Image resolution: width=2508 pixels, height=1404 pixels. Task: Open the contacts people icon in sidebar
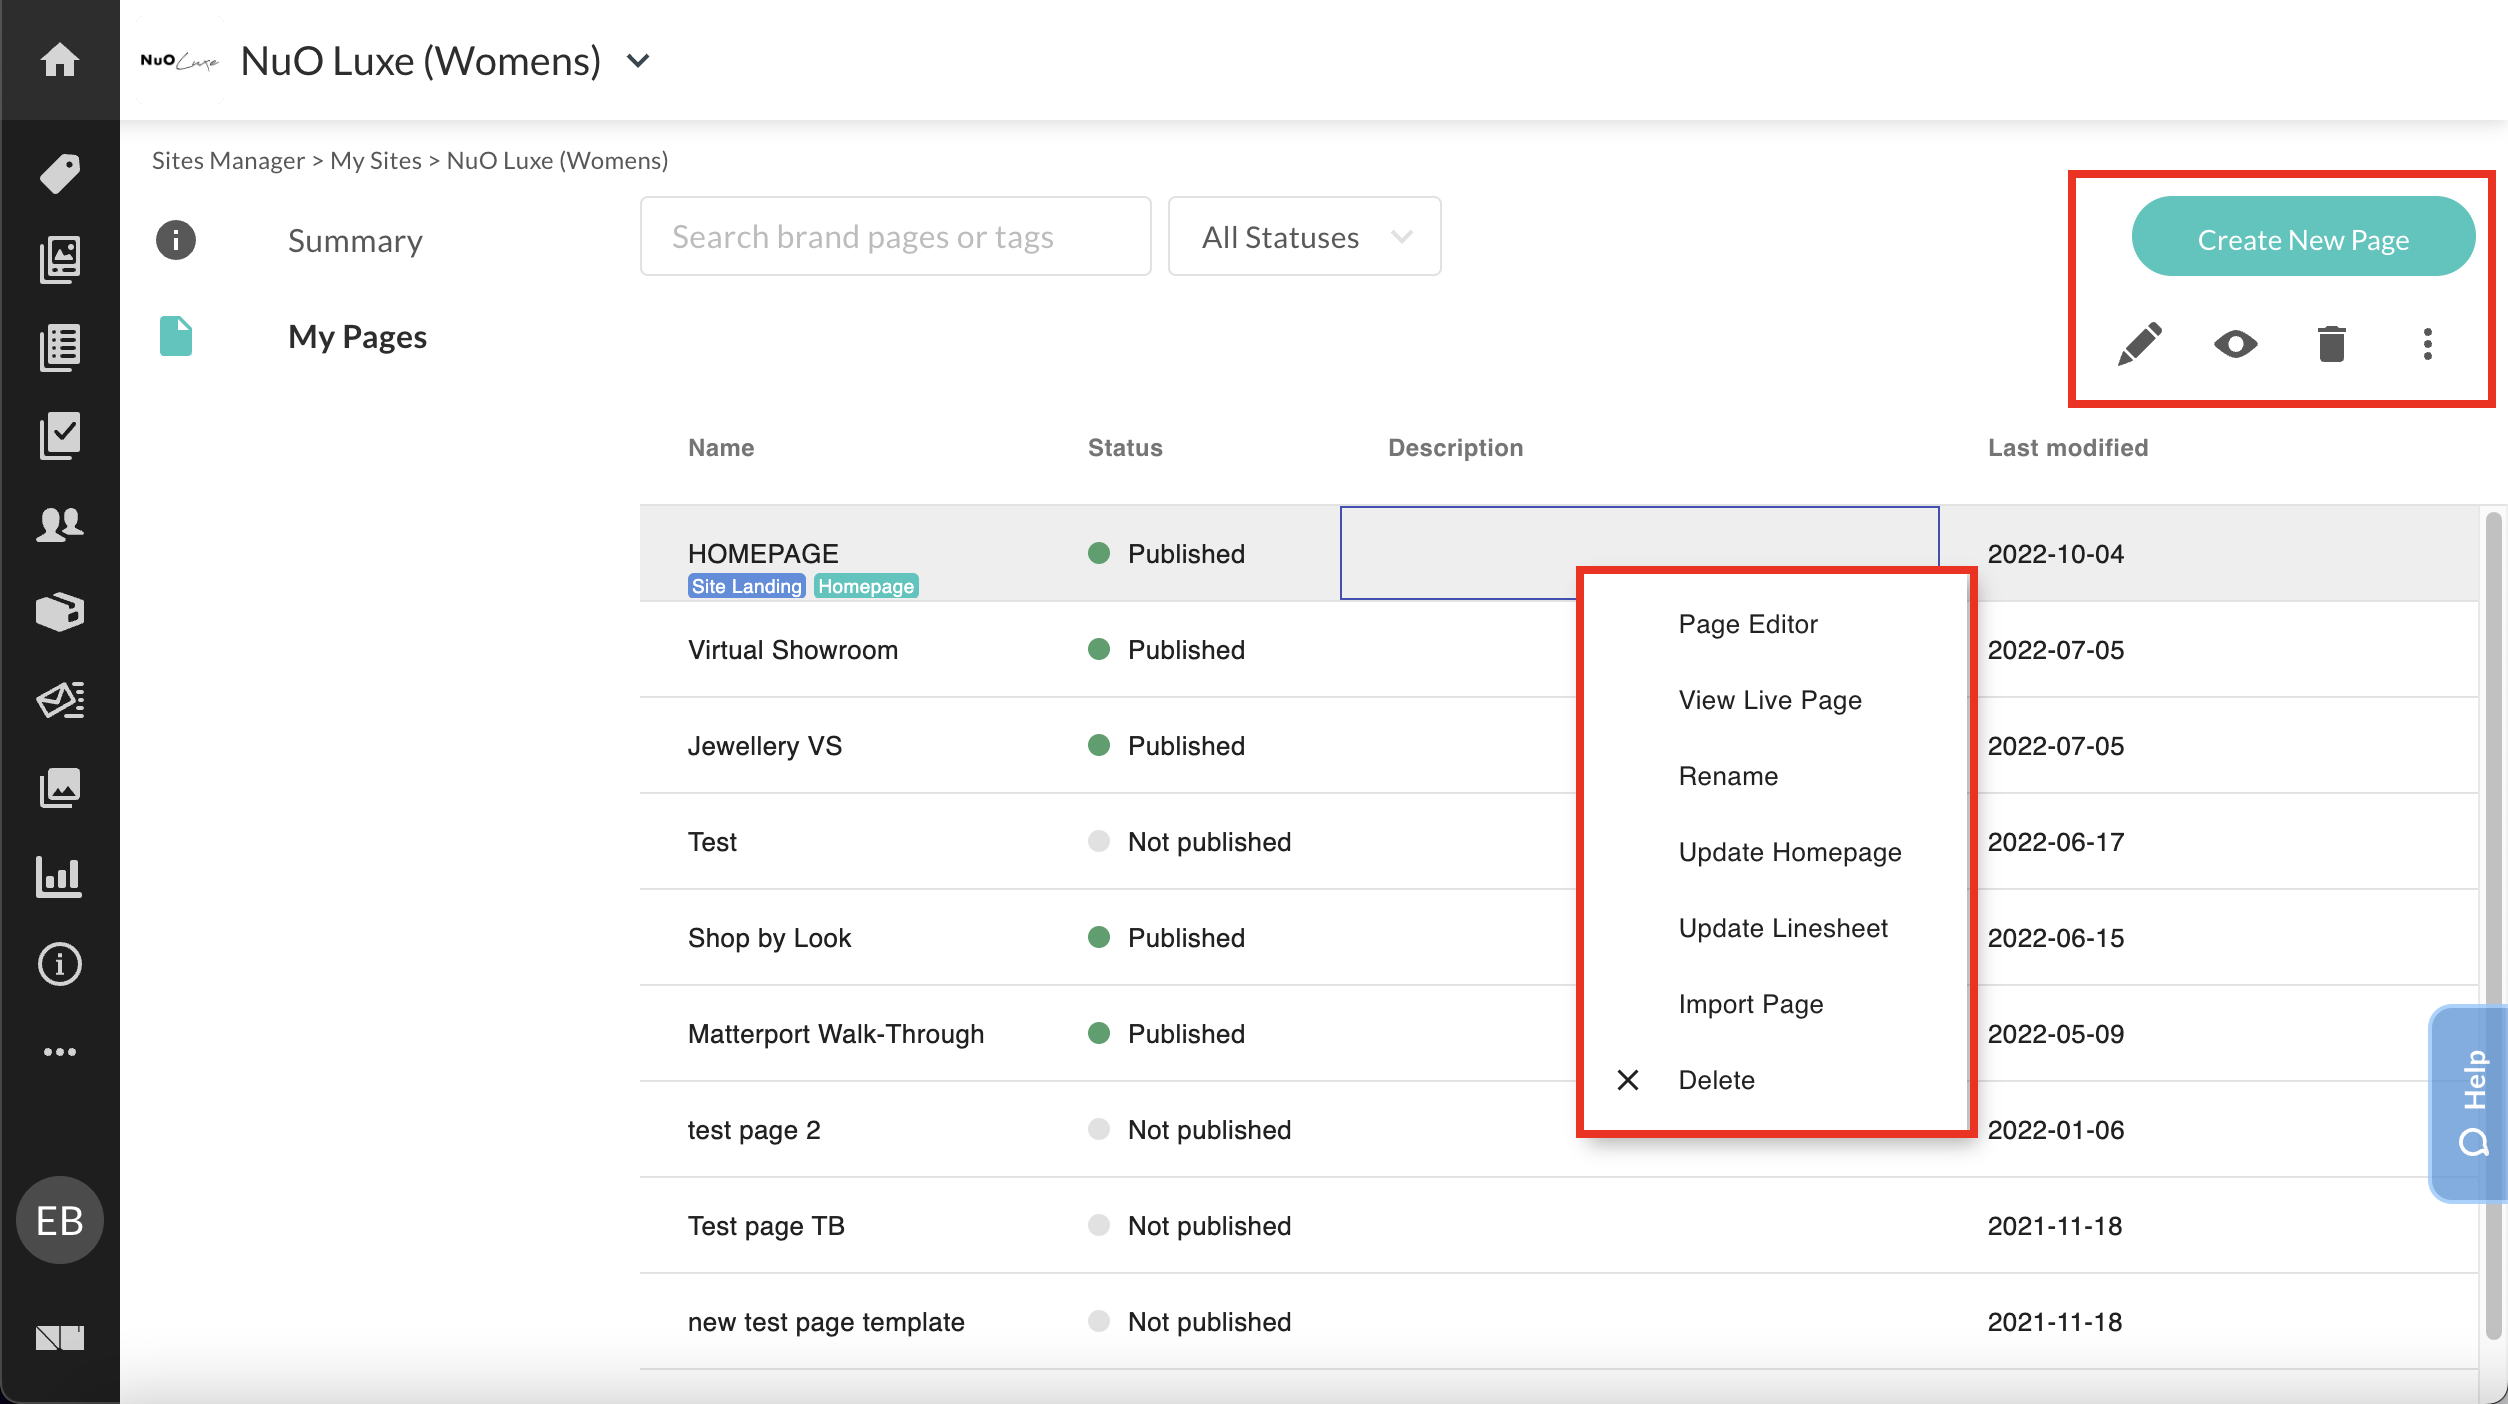click(60, 524)
